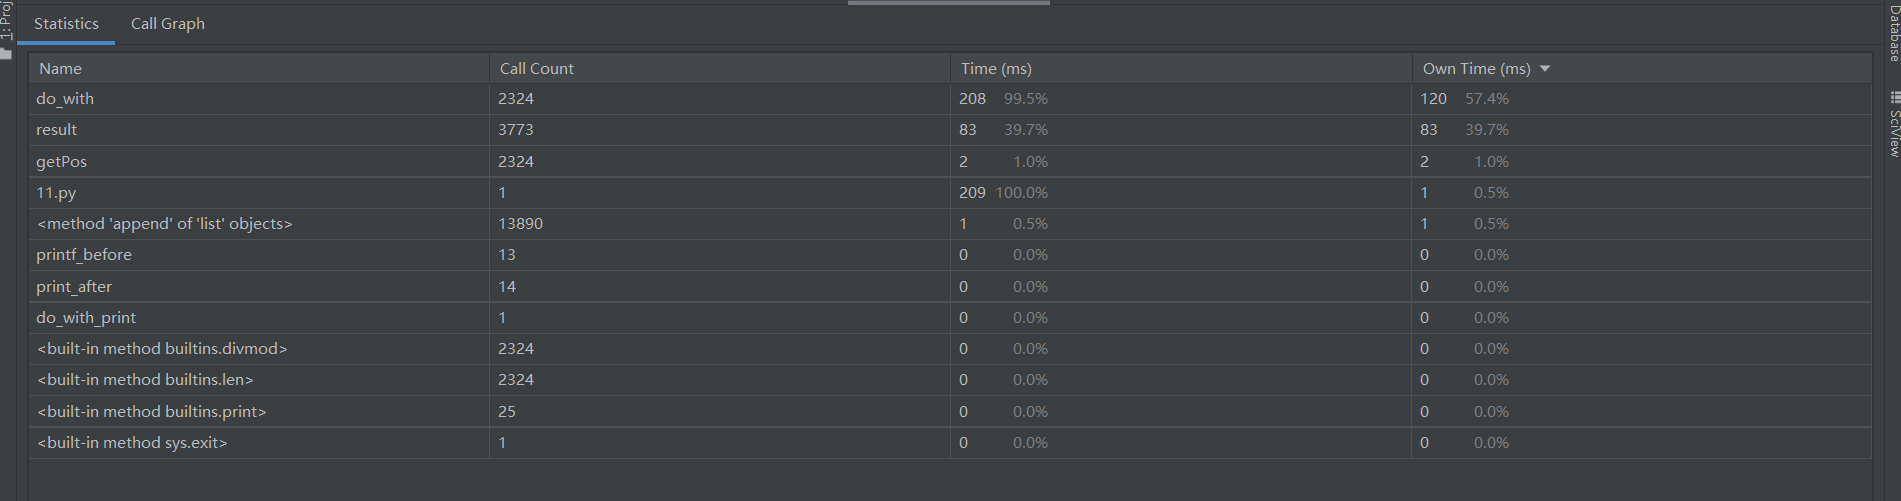Click the SciView grid icon
This screenshot has height=501, width=1901.
pos(1894,97)
